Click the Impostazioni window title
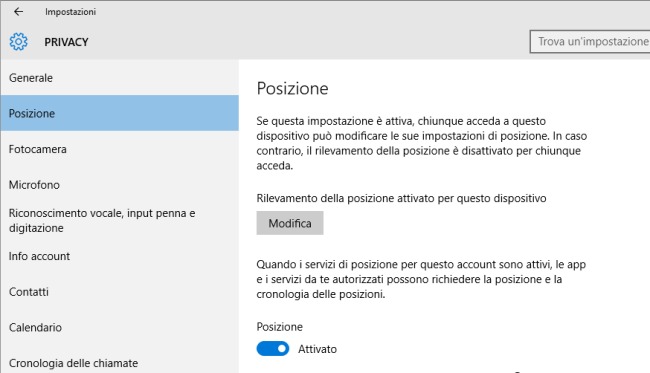This screenshot has width=650, height=373. (70, 12)
